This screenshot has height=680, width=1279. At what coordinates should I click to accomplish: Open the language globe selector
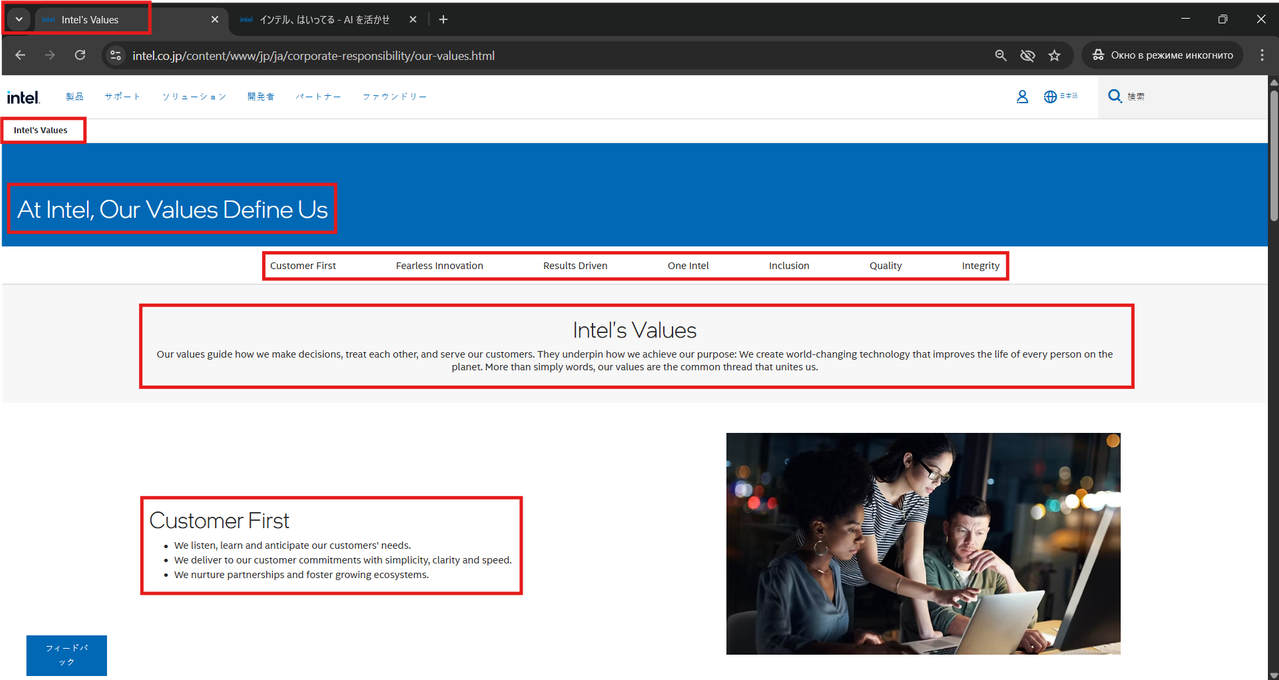tap(1060, 97)
